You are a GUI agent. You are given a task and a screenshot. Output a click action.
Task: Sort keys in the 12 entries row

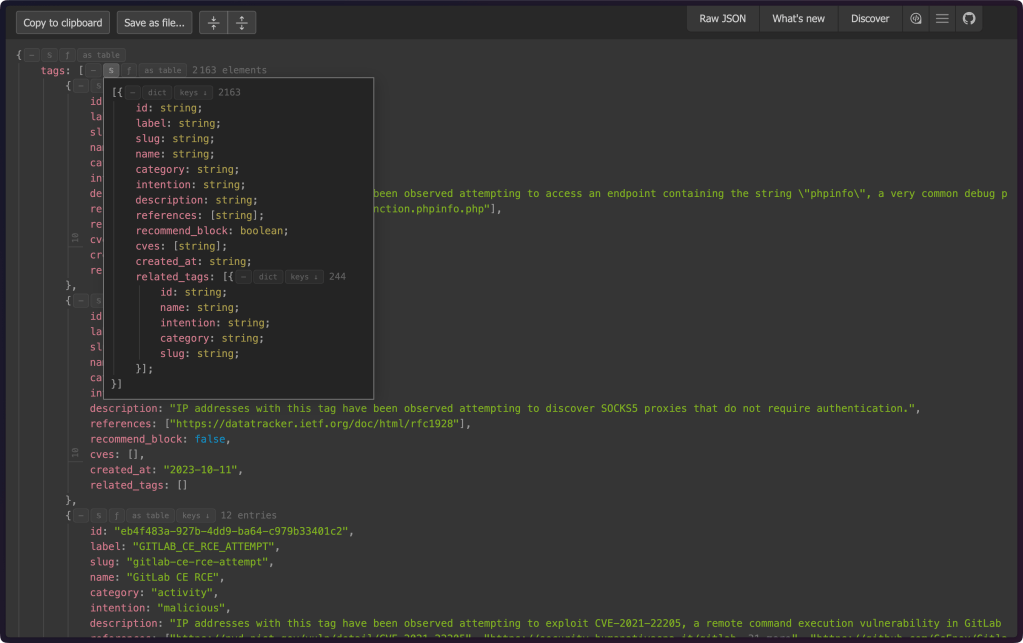(196, 516)
